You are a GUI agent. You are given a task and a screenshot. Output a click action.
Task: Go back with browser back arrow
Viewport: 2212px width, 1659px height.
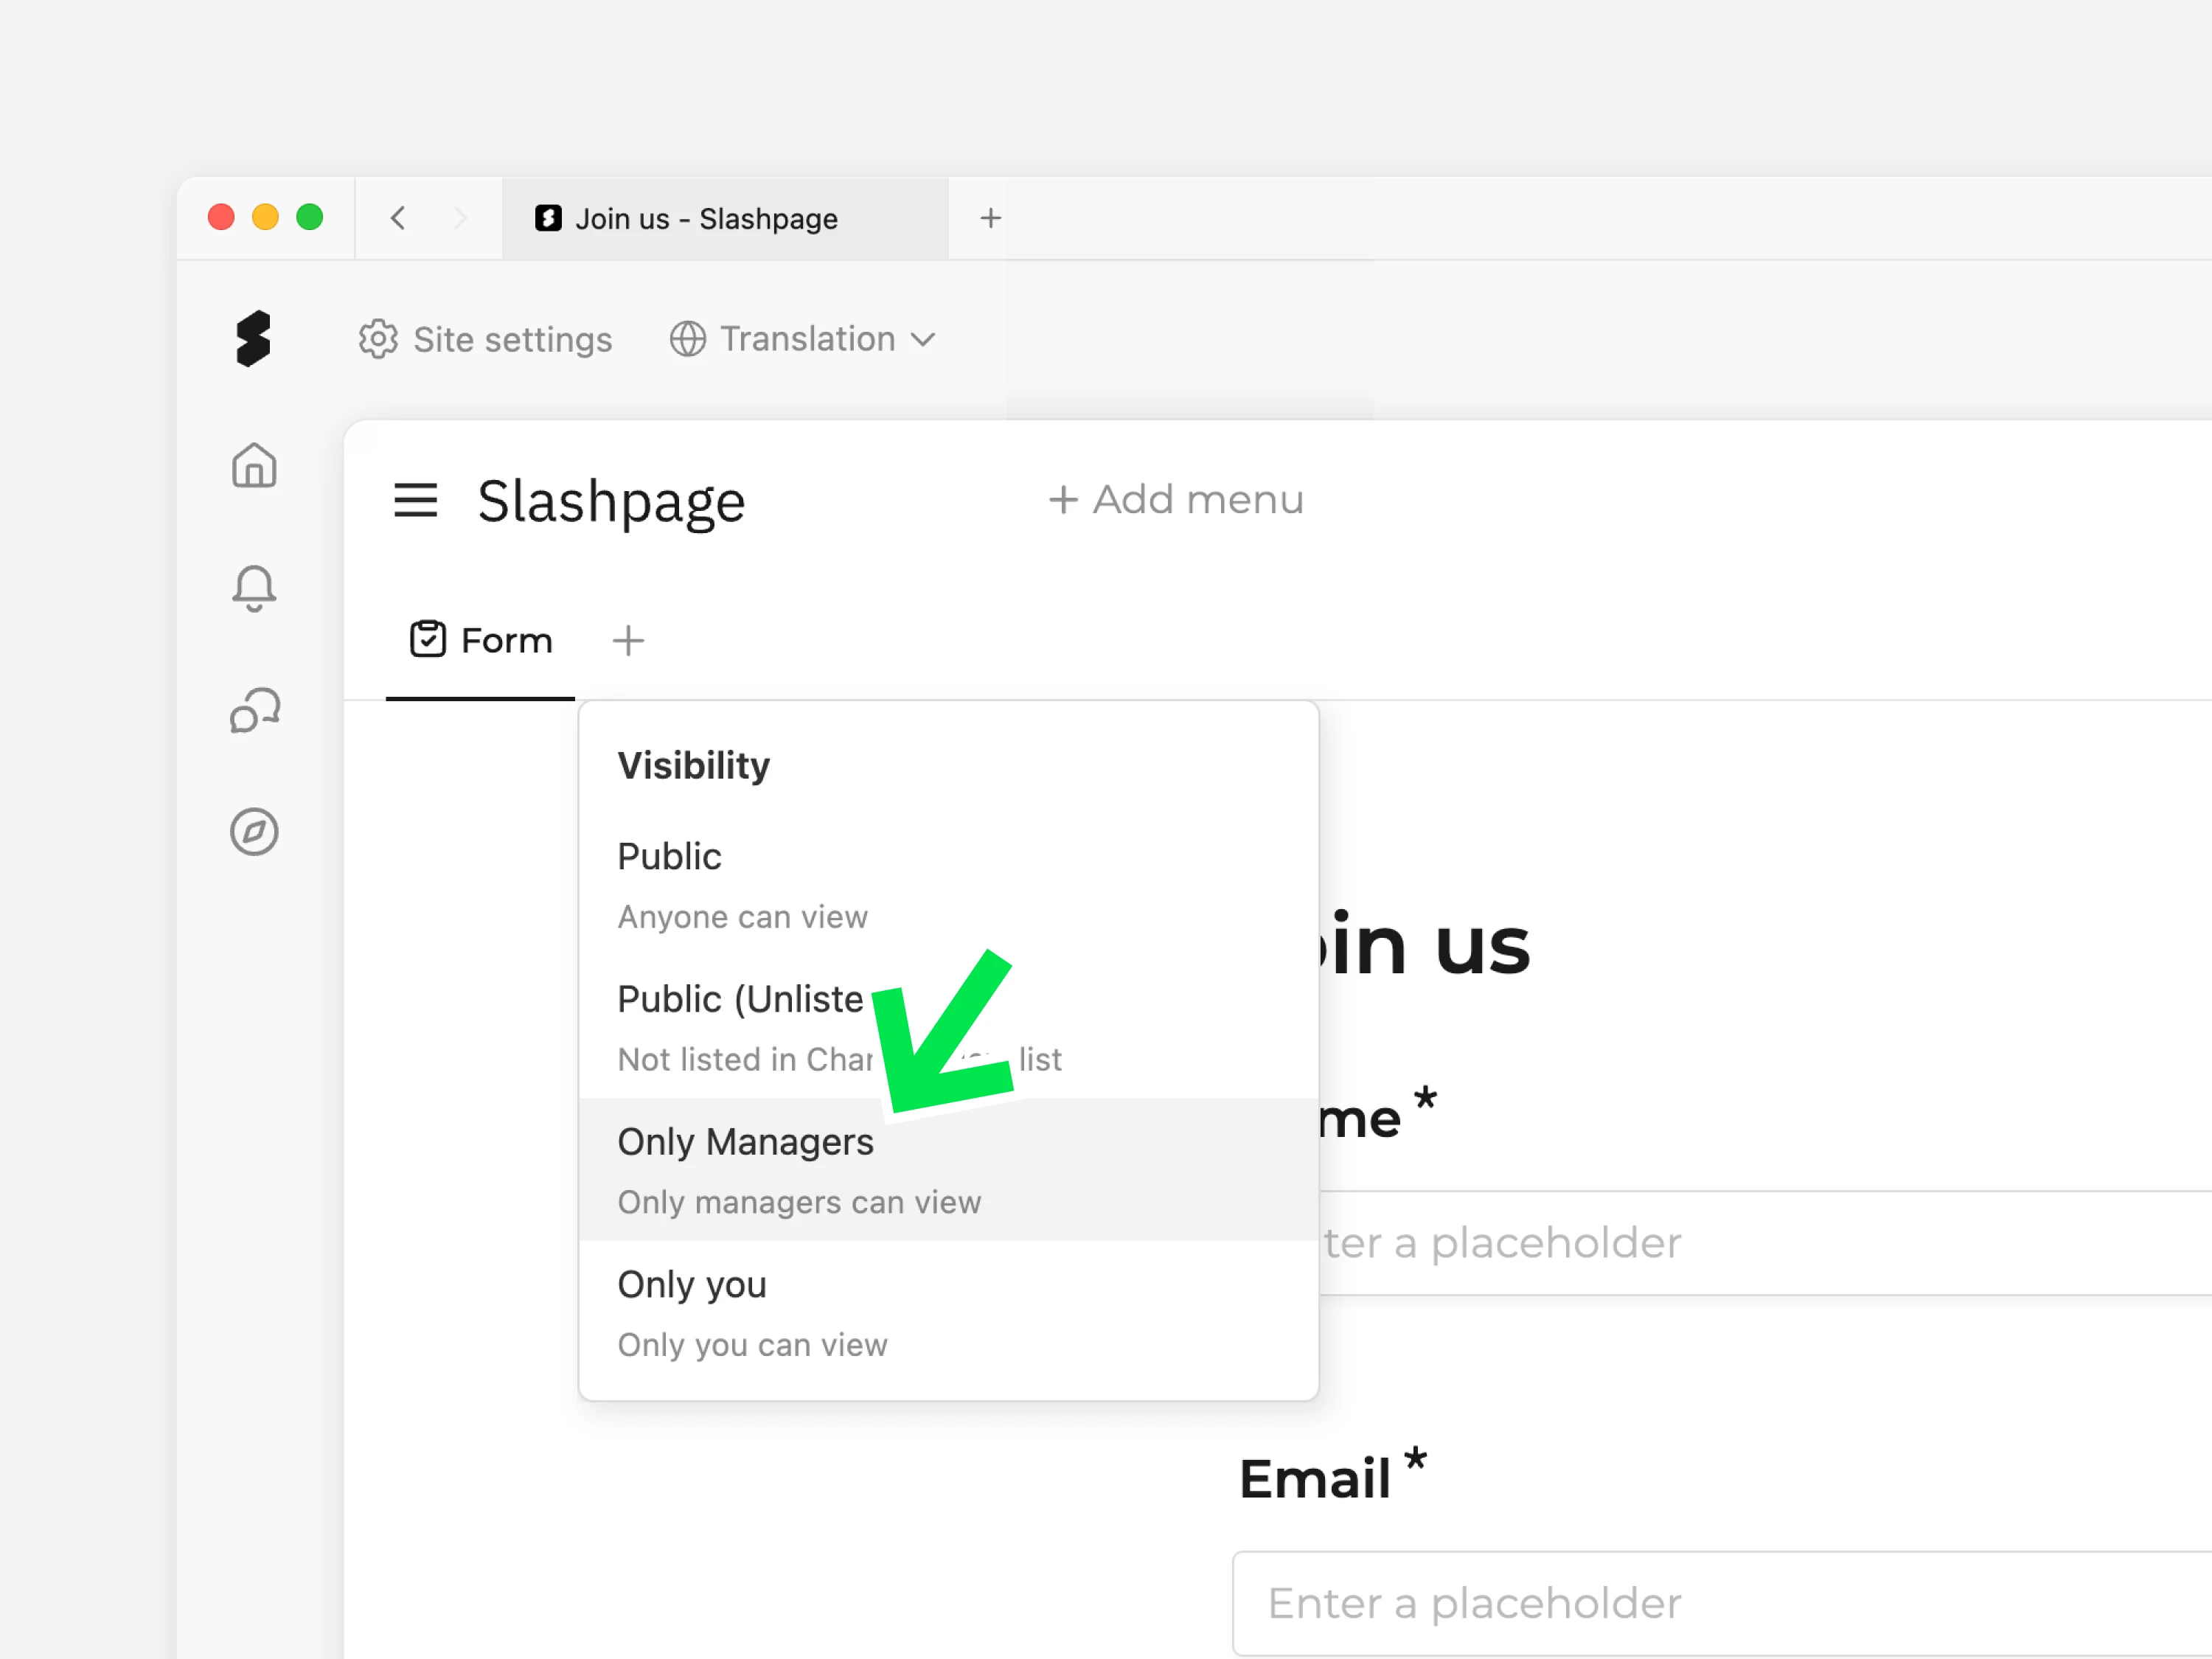pyautogui.click(x=398, y=218)
